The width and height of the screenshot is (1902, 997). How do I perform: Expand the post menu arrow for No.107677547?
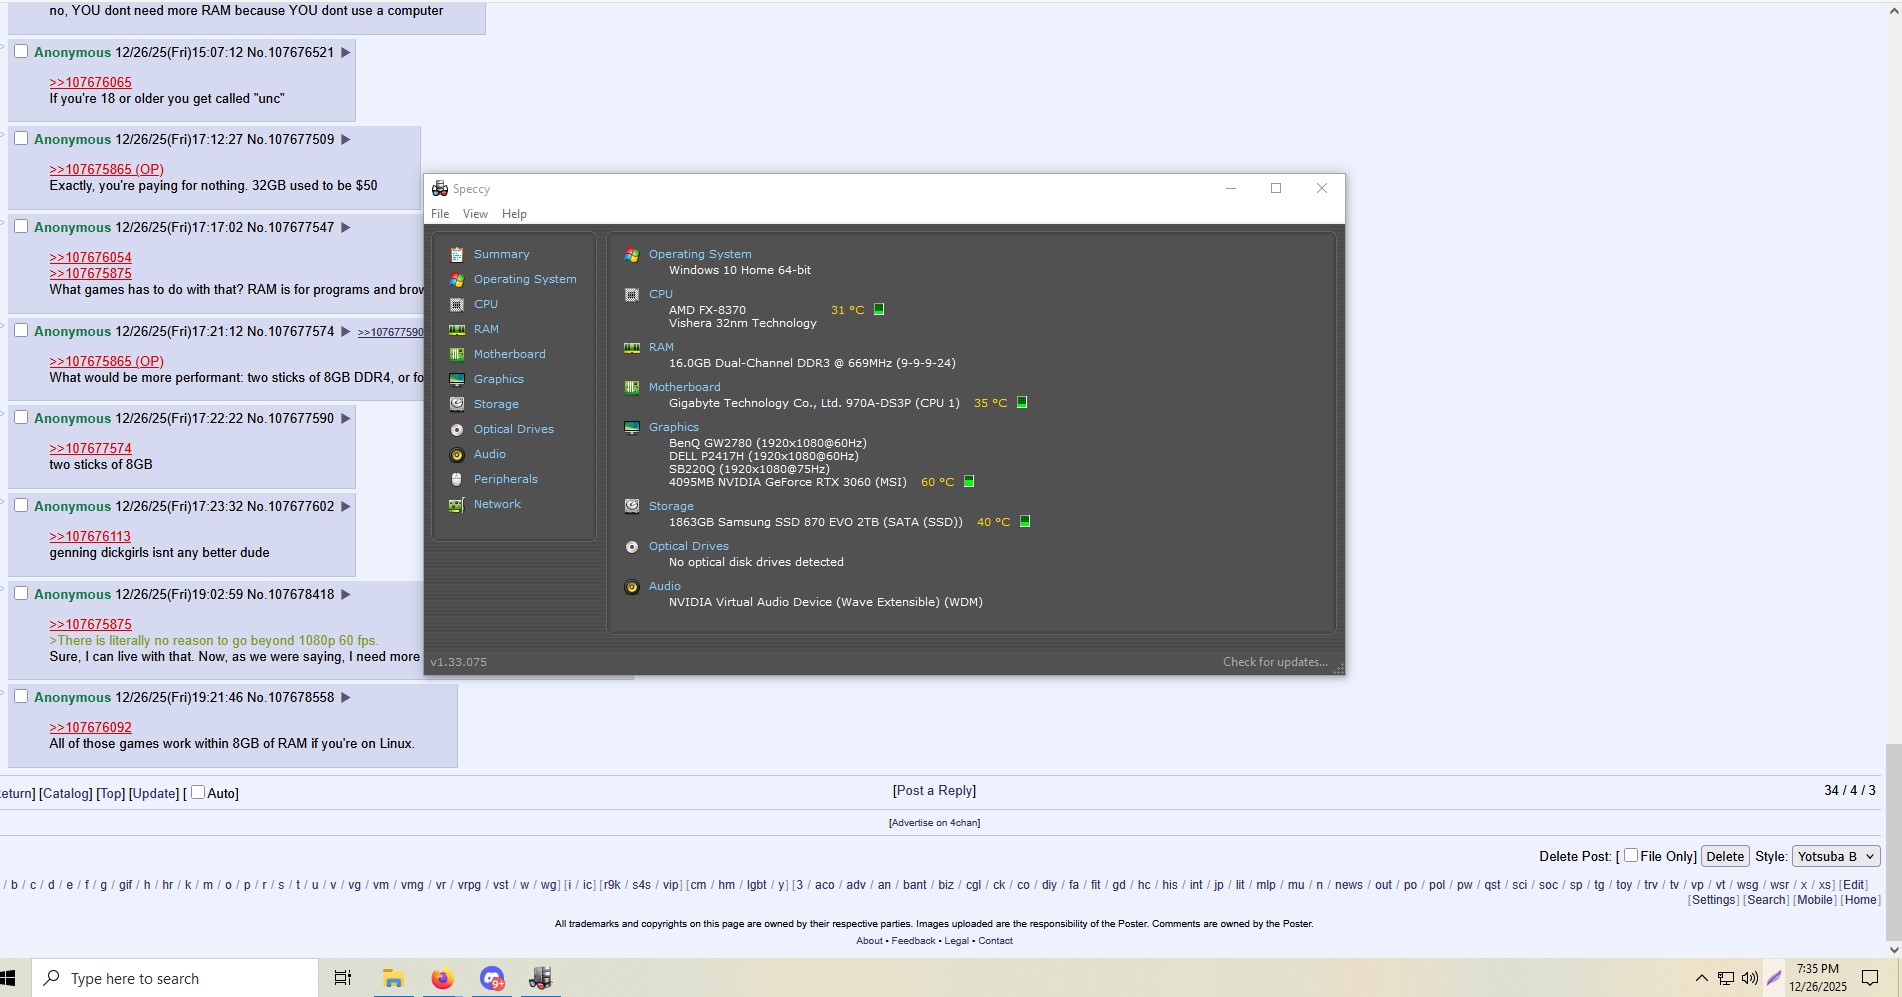click(346, 227)
